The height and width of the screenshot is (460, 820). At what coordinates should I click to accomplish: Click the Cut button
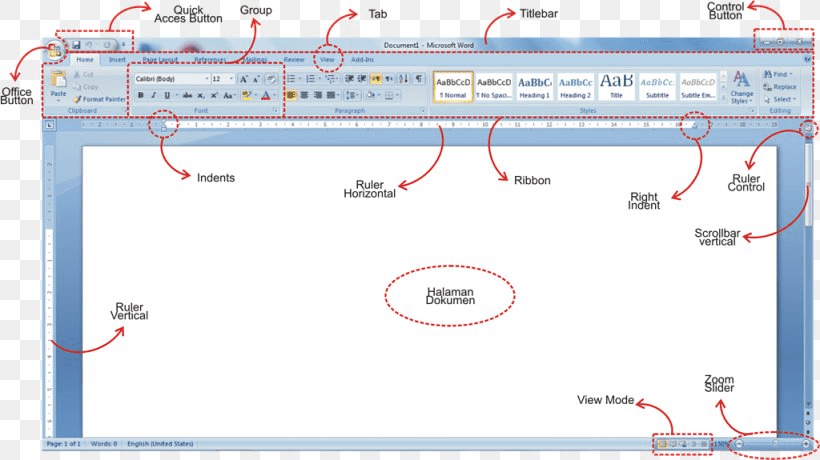pos(84,75)
